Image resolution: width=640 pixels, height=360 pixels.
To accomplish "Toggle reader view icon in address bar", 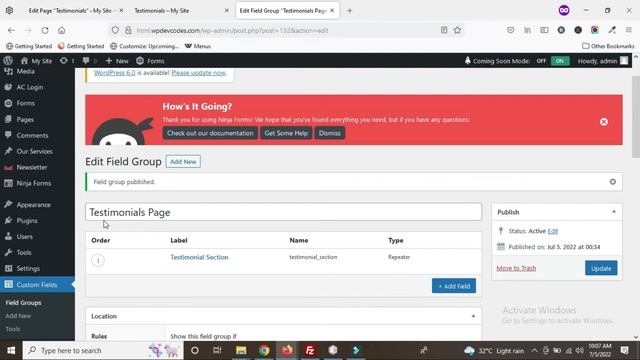I will pos(444,30).
